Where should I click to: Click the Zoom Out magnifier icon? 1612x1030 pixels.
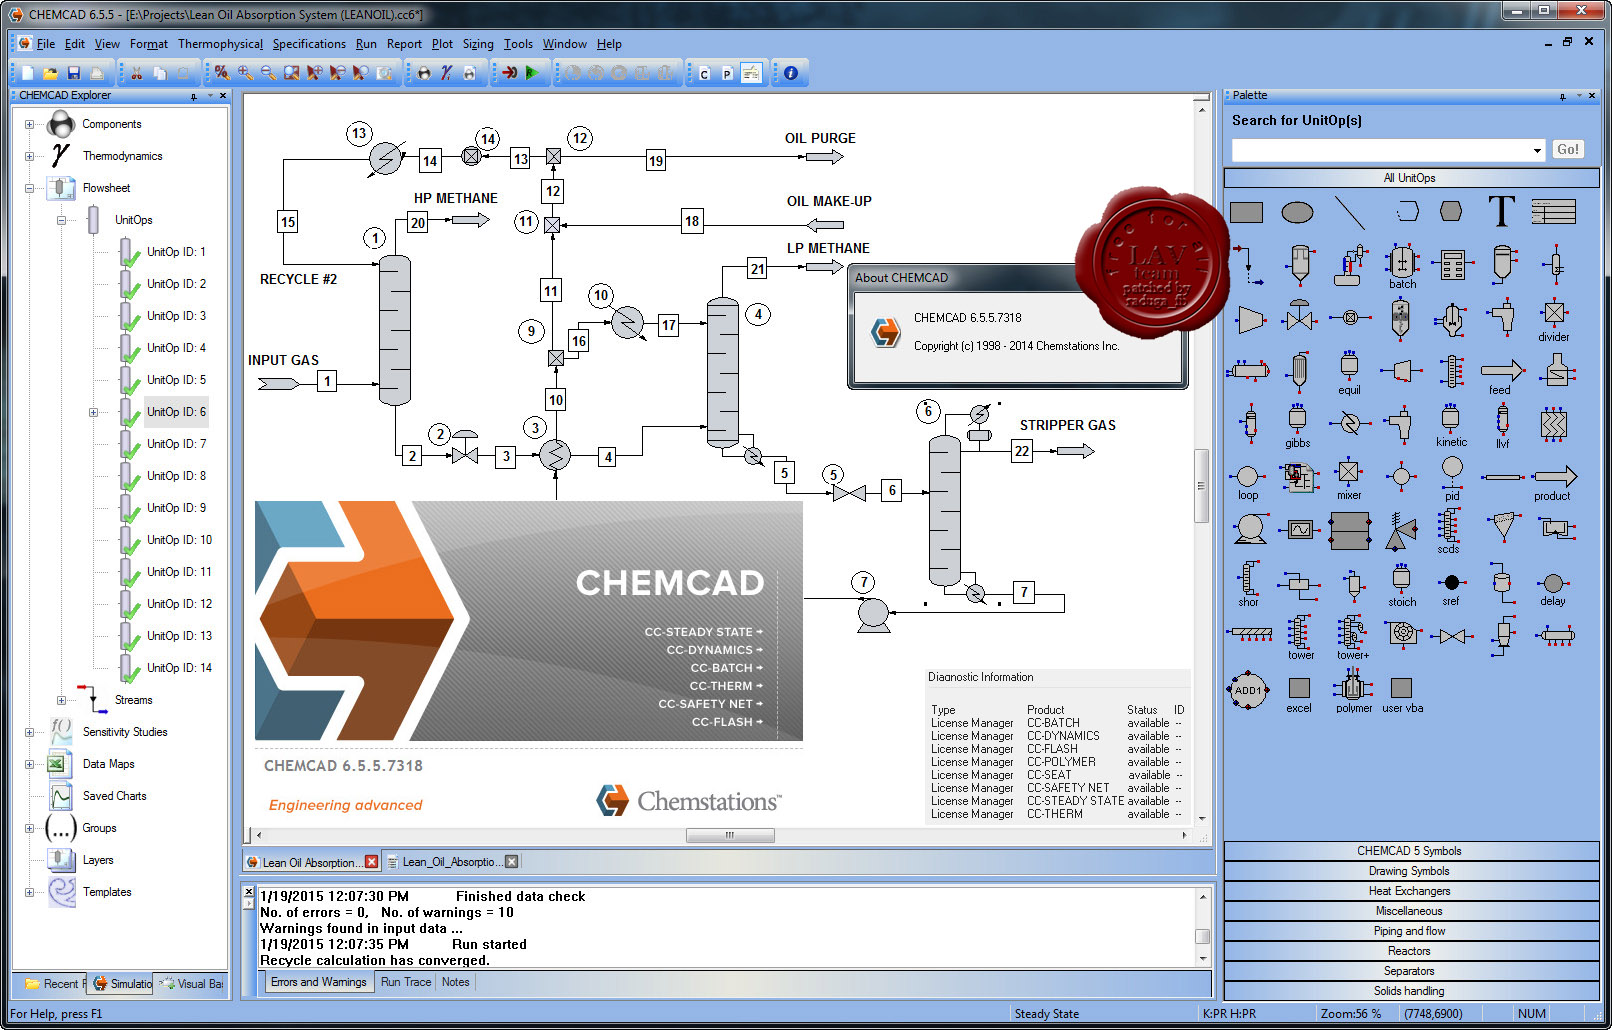click(268, 73)
